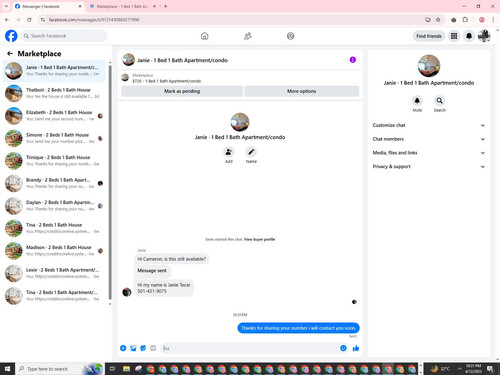Viewport: 500px width, 375px height.
Task: Send a thumbs-up like
Action: point(356,348)
